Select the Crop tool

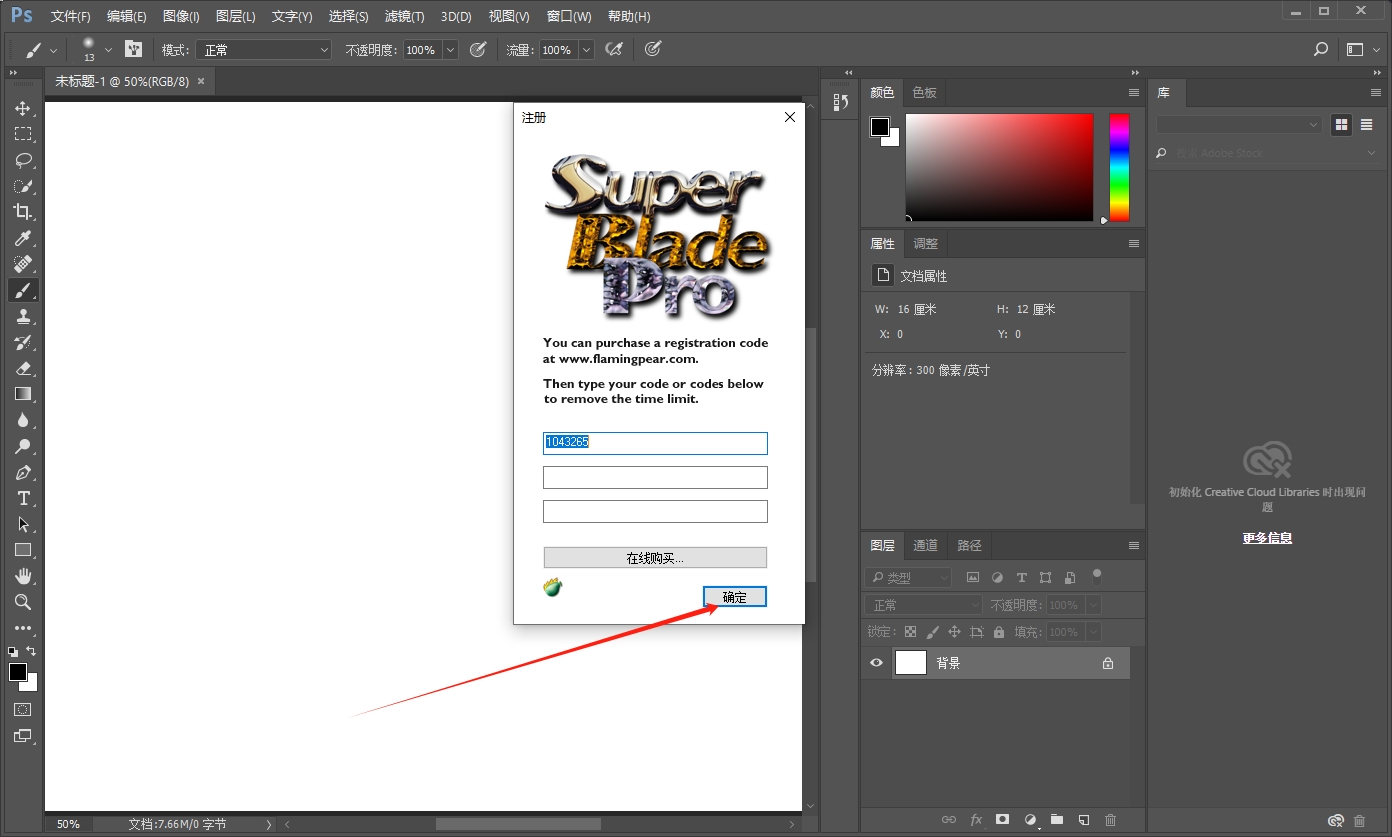[22, 212]
